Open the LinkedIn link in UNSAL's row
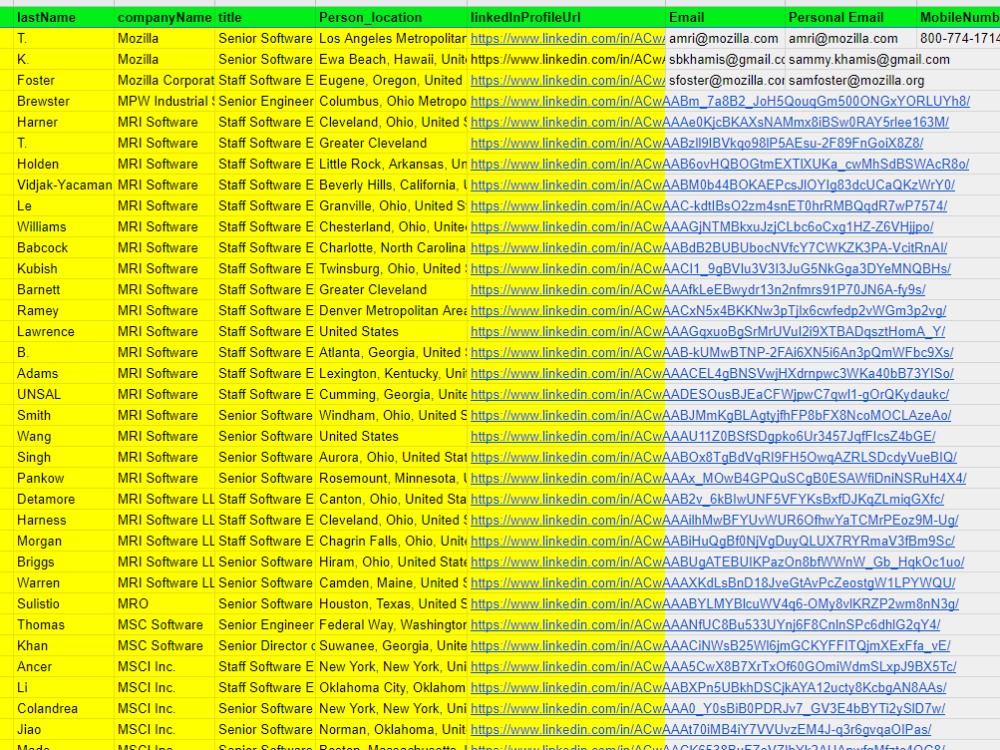 click(710, 395)
